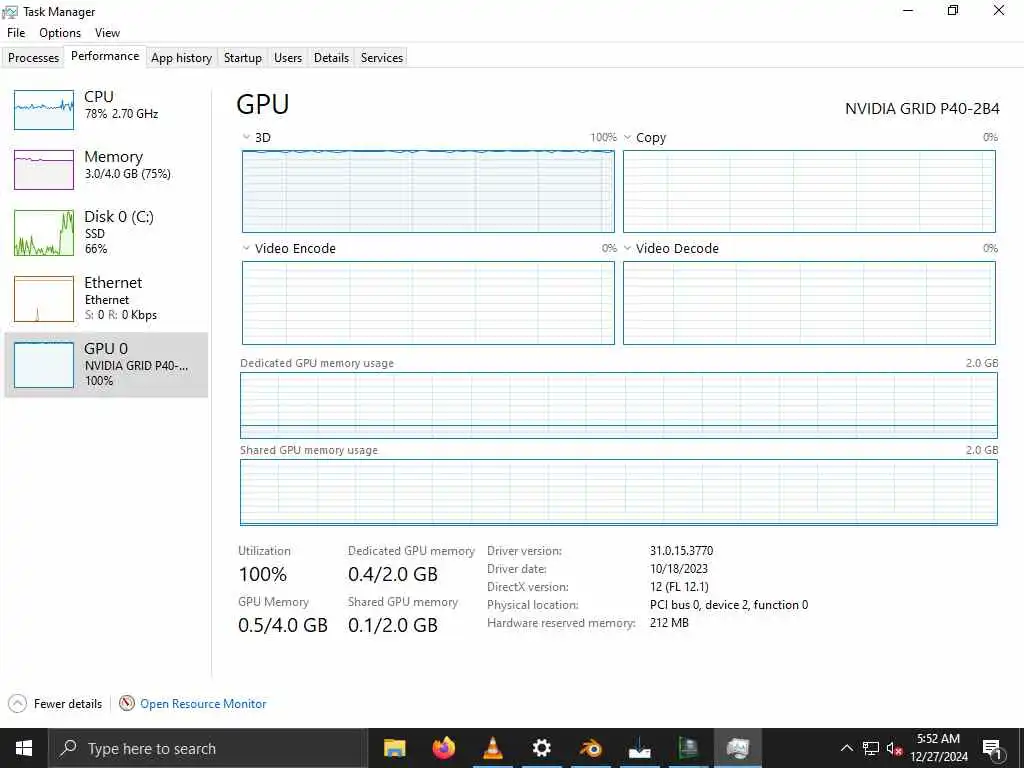
Task: Switch to the Processes tab
Action: pyautogui.click(x=33, y=57)
